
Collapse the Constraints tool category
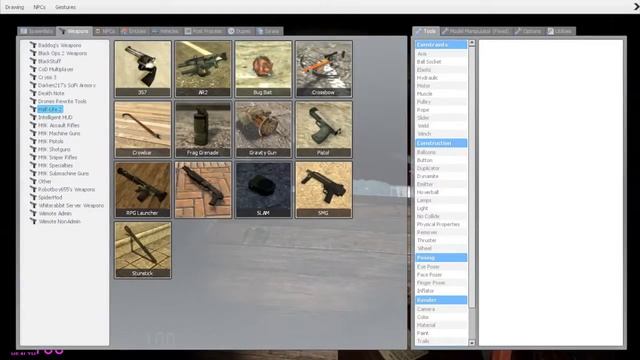point(441,44)
